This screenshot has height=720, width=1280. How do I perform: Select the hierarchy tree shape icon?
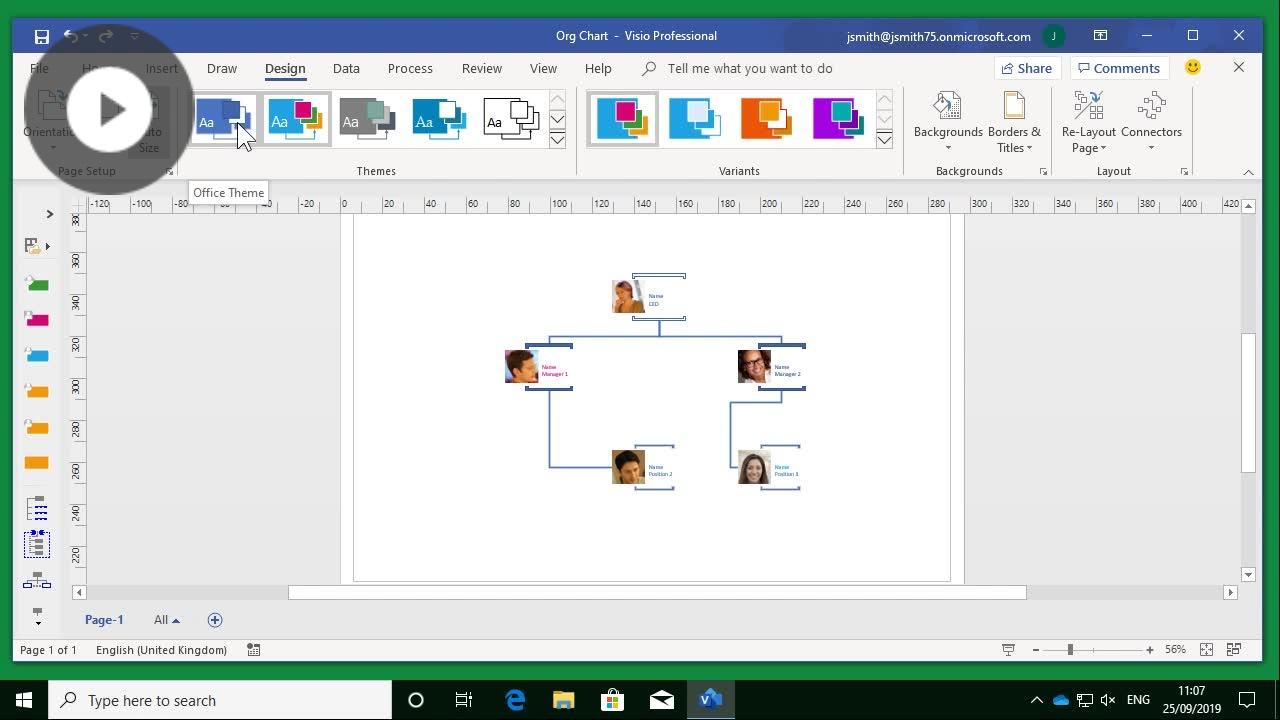coord(37,581)
